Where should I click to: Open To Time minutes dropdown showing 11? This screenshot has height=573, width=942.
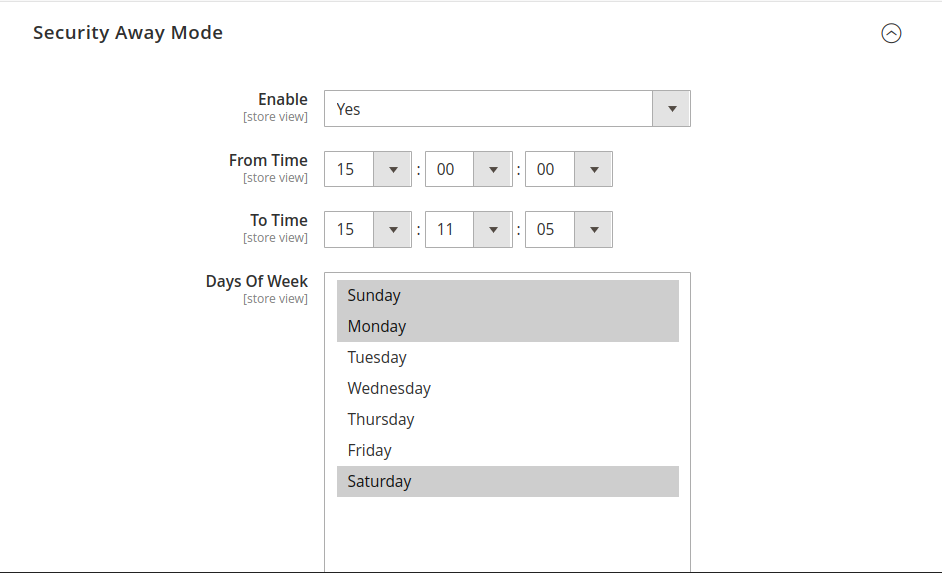(469, 229)
